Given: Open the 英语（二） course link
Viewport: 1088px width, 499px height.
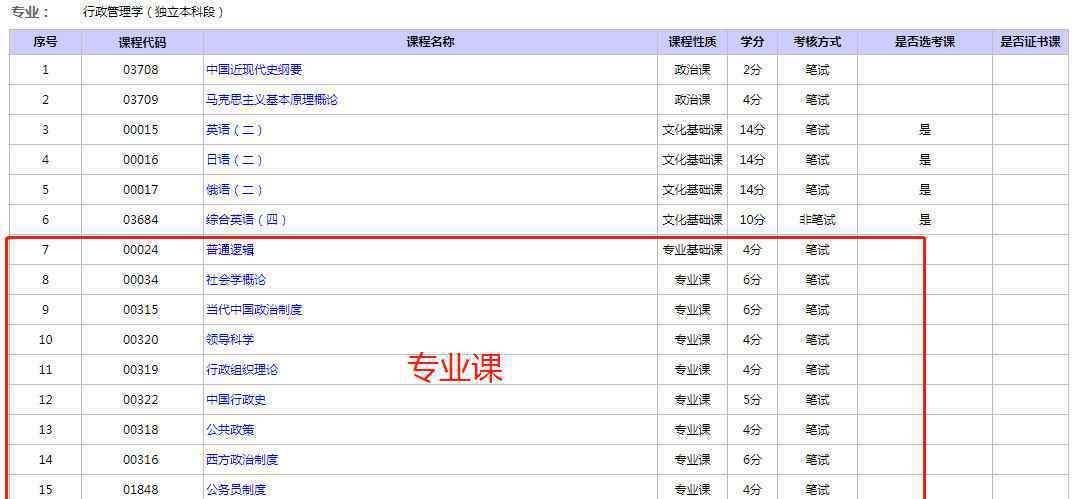Looking at the screenshot, I should coord(235,130).
